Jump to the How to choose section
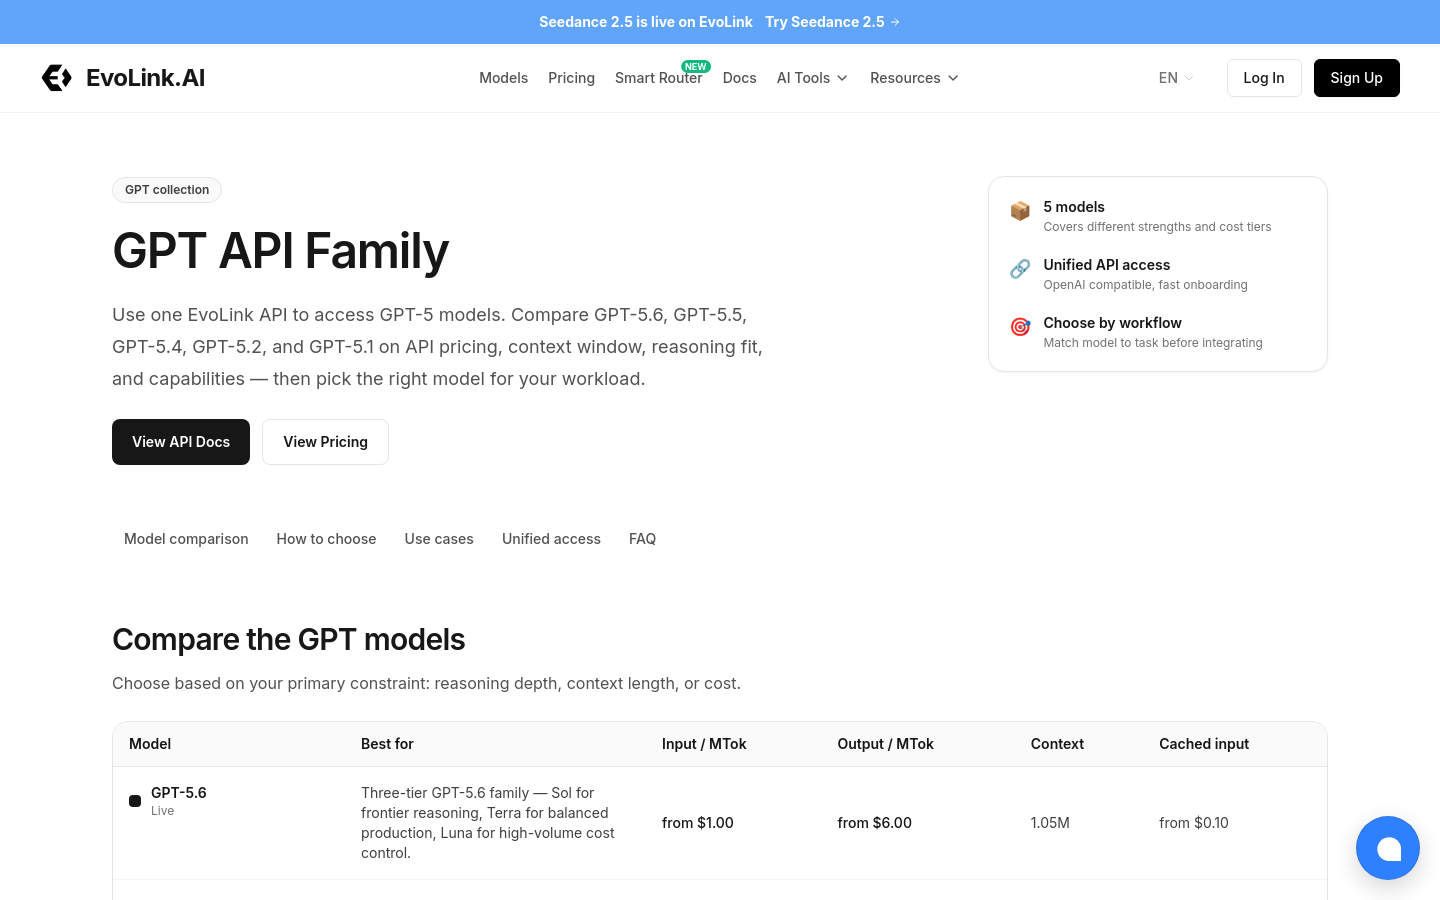 click(x=326, y=539)
